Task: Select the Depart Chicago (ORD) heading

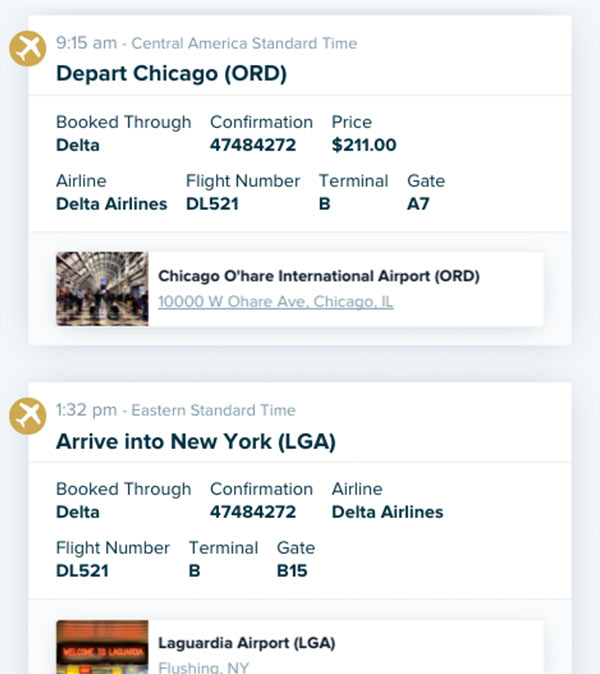Action: coord(171,73)
